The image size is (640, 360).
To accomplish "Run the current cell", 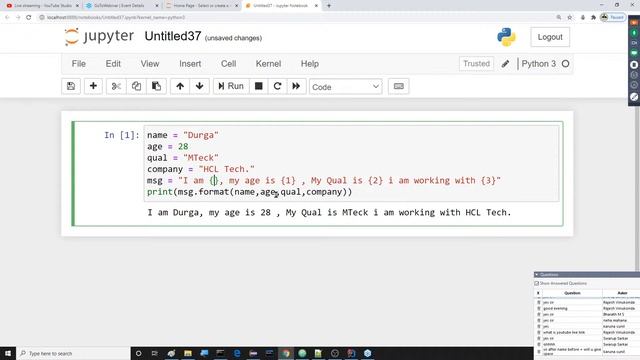I will click(x=231, y=86).
